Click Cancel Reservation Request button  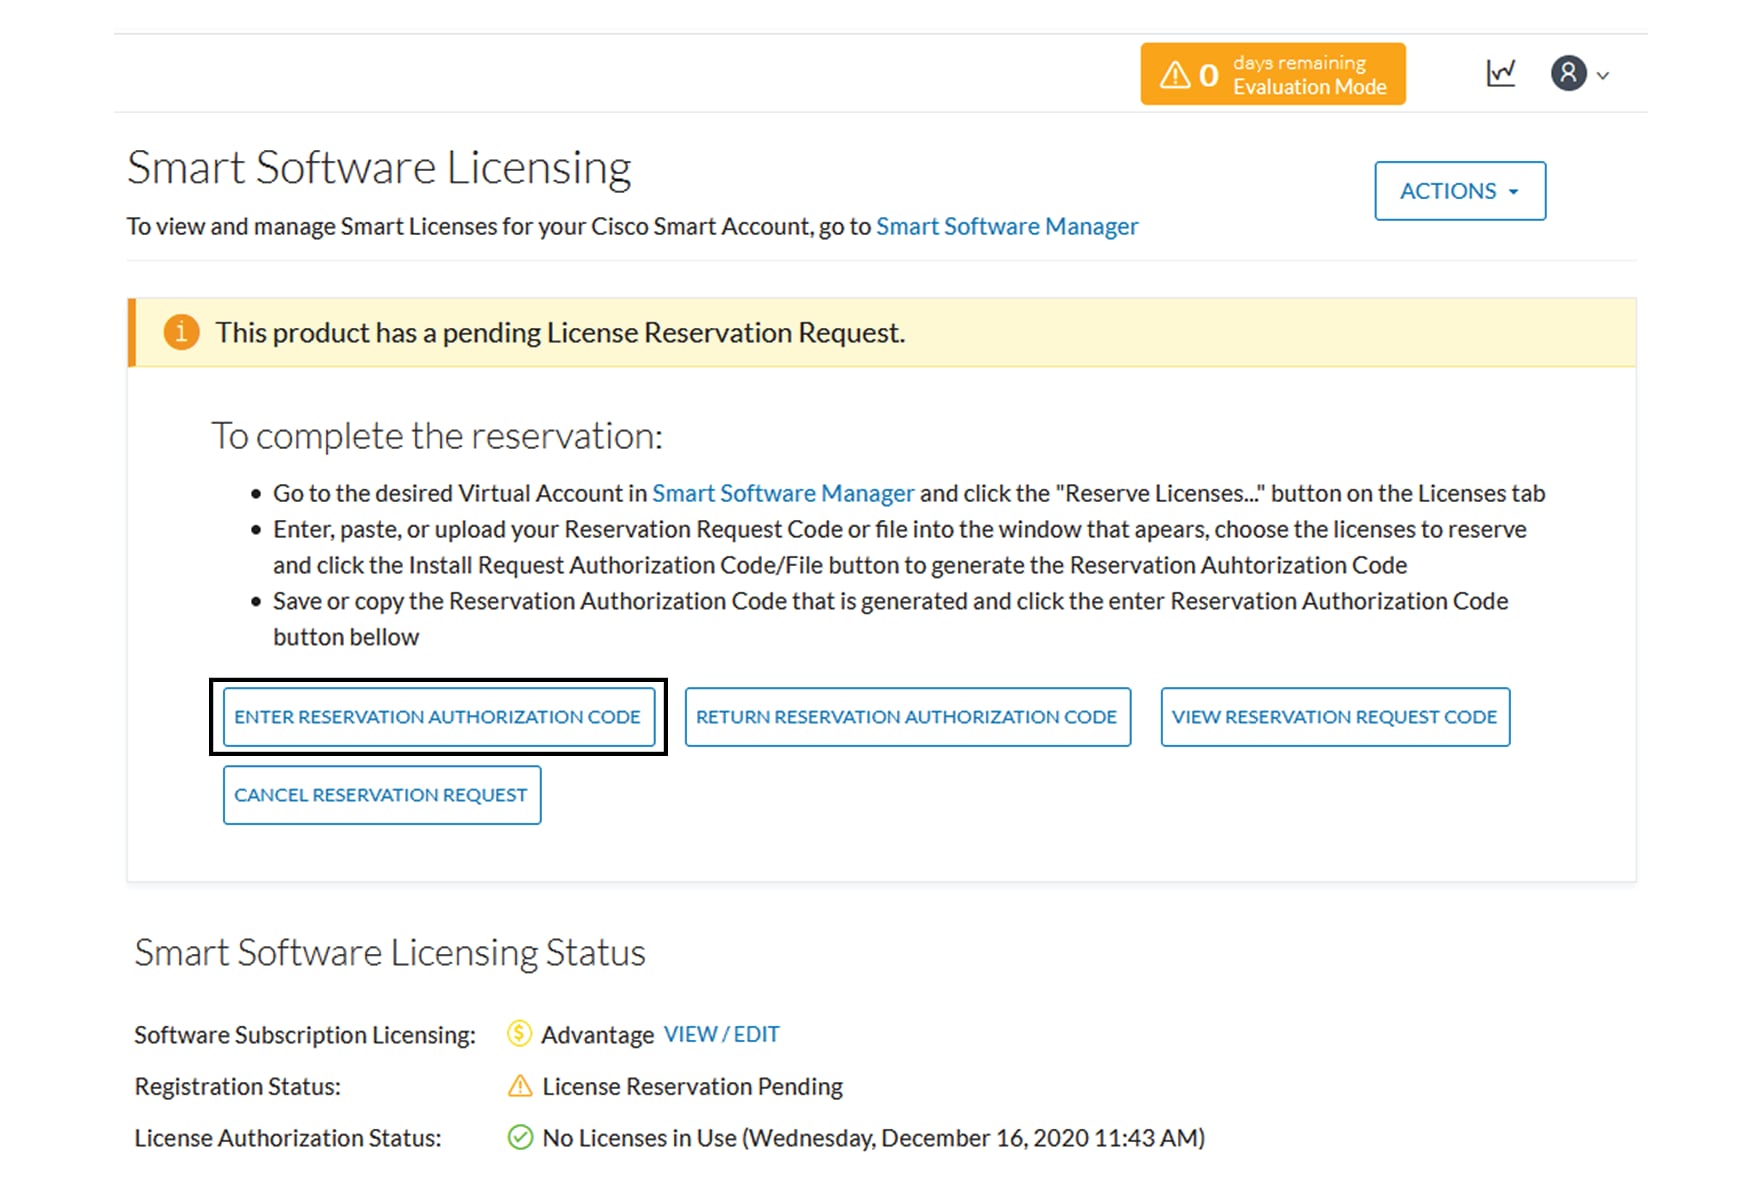pyautogui.click(x=382, y=795)
